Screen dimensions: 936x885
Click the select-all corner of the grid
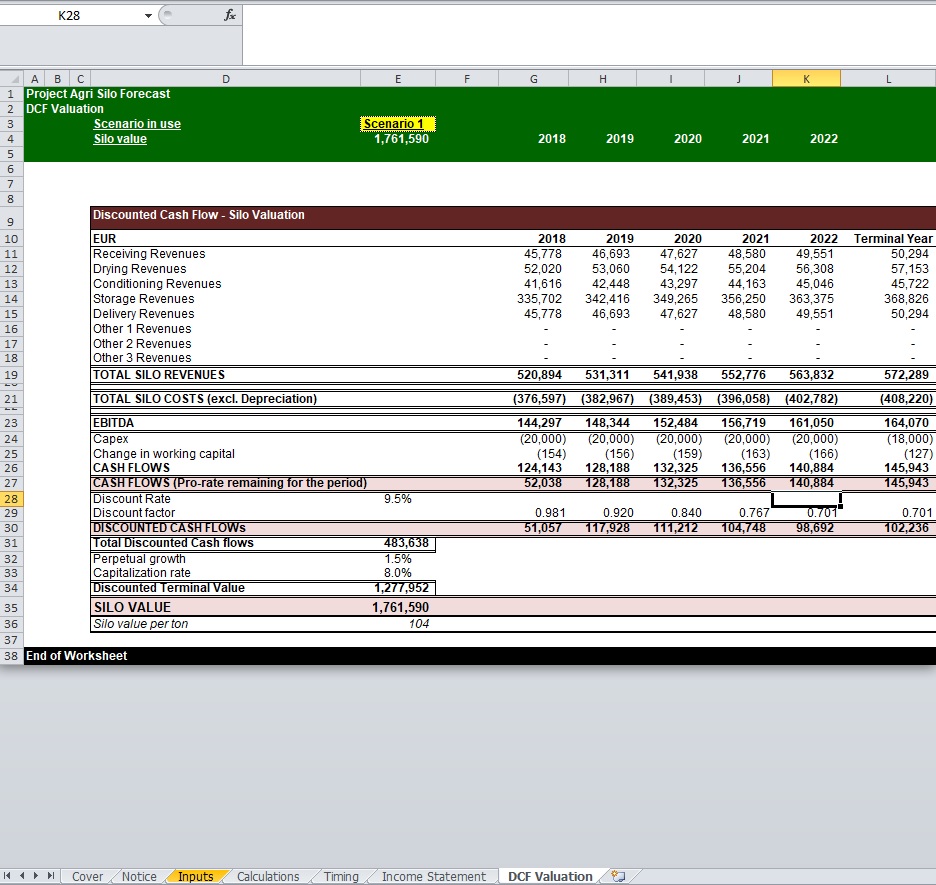click(x=12, y=79)
